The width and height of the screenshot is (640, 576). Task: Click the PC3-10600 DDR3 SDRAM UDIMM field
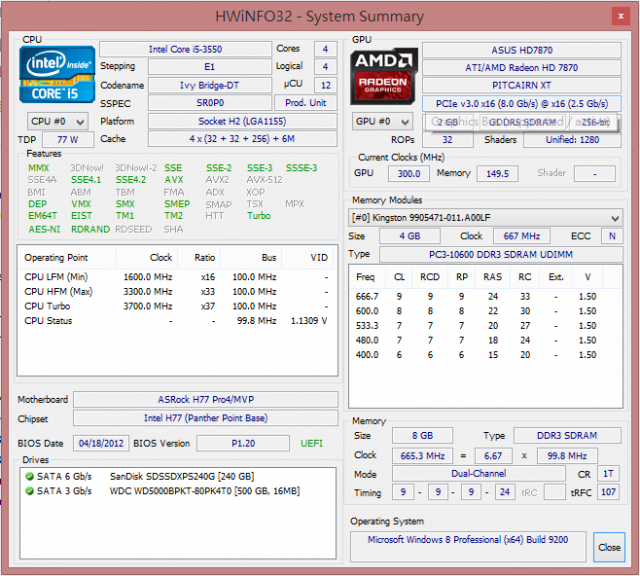(x=501, y=254)
